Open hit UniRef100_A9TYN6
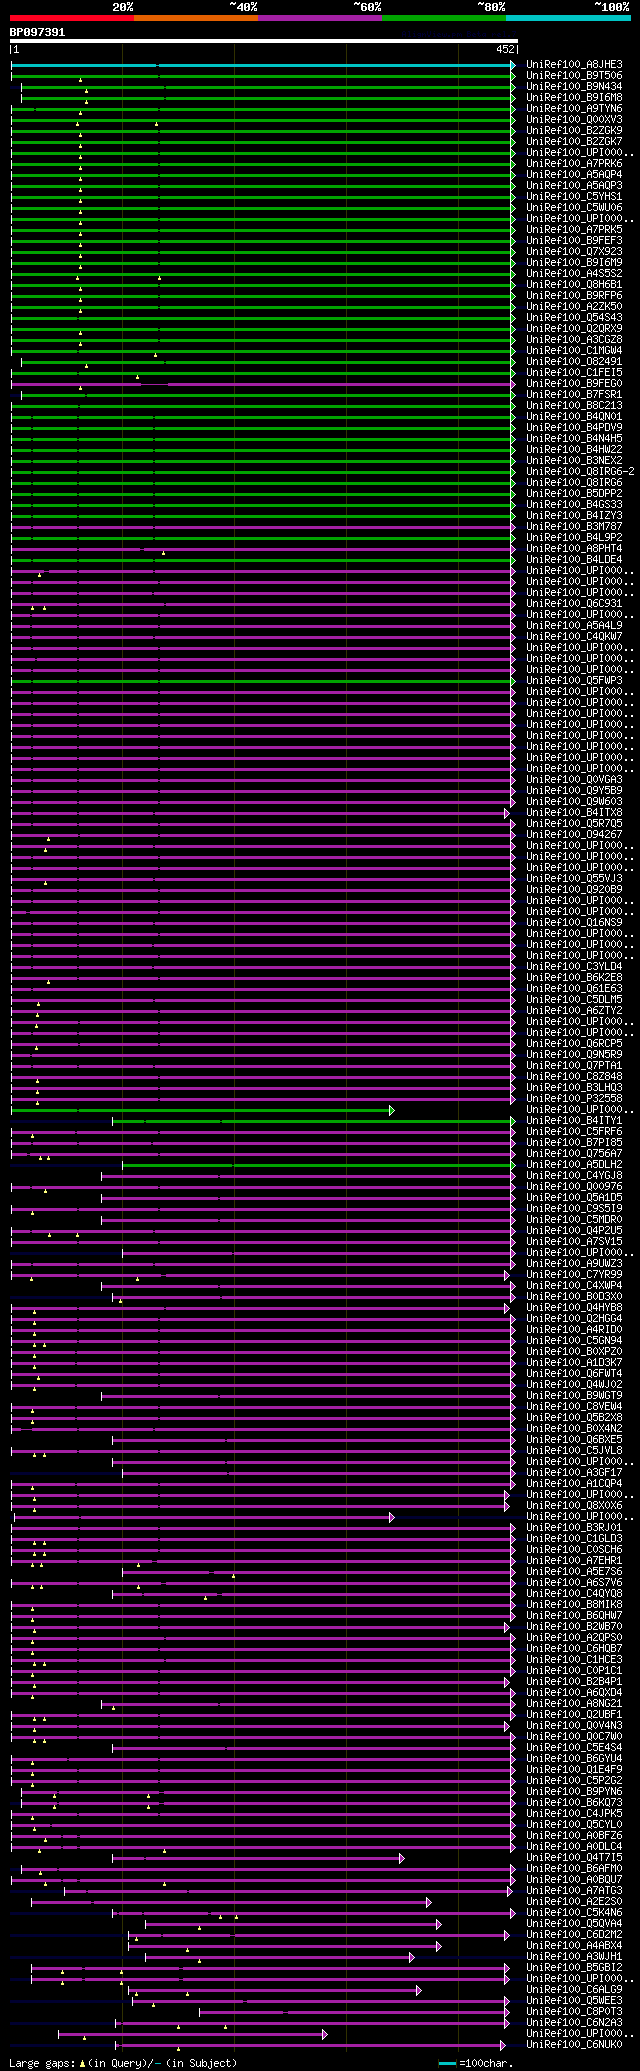This screenshot has width=640, height=2071. point(574,109)
